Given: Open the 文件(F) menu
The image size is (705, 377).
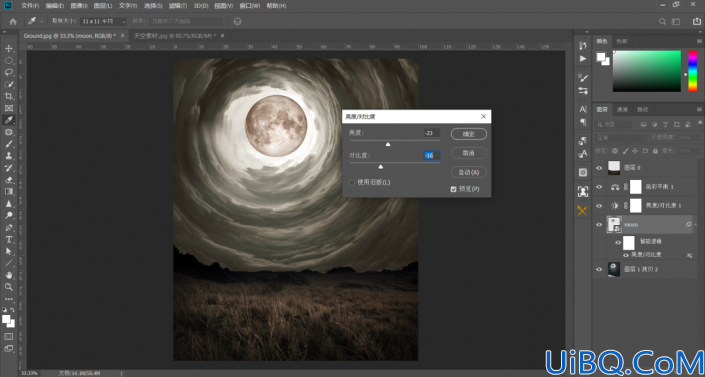Looking at the screenshot, I should point(30,6).
